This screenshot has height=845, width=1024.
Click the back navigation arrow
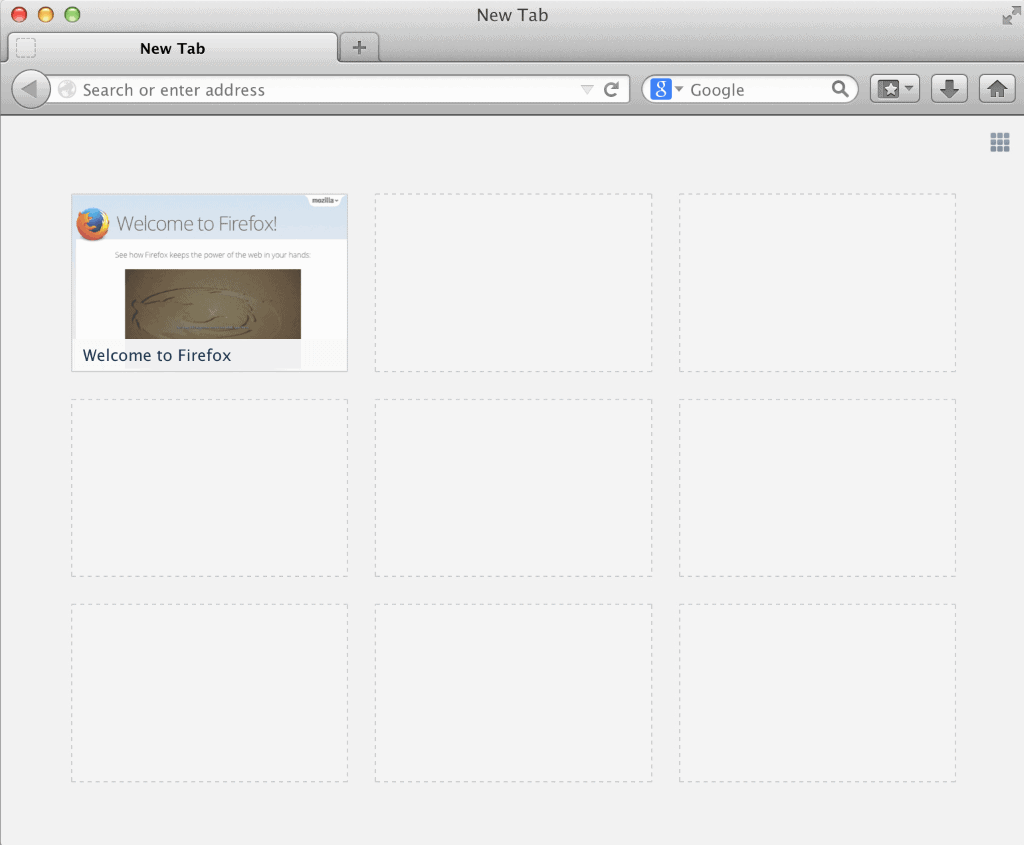coord(30,89)
